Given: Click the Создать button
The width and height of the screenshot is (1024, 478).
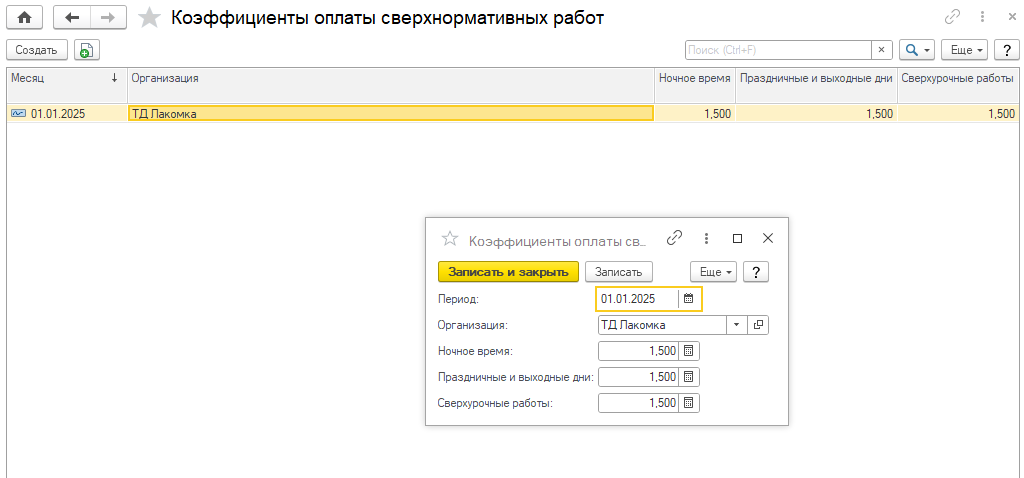Looking at the screenshot, I should (36, 50).
